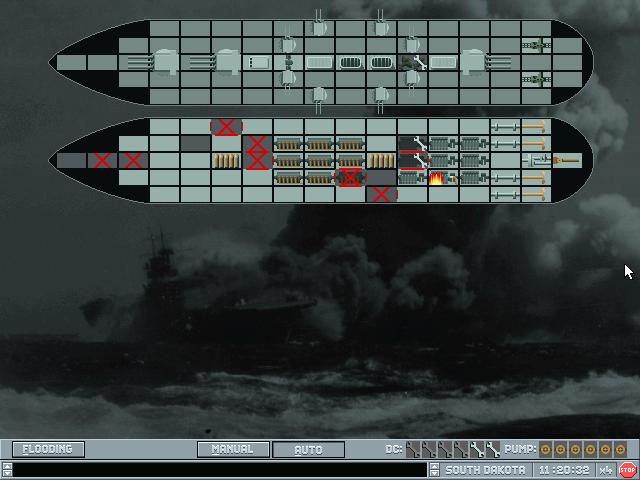
Task: Click the message log scroll-up arrow
Action: (x=7, y=466)
